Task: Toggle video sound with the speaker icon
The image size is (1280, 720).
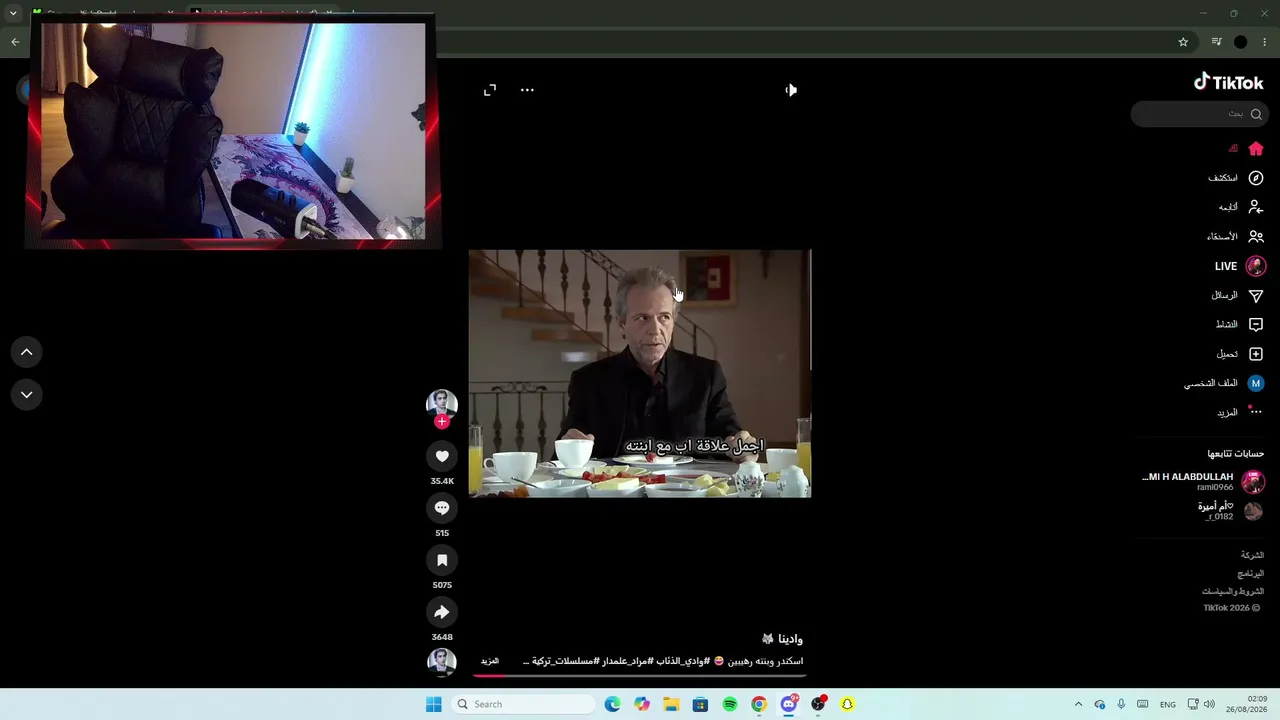Action: coord(791,90)
